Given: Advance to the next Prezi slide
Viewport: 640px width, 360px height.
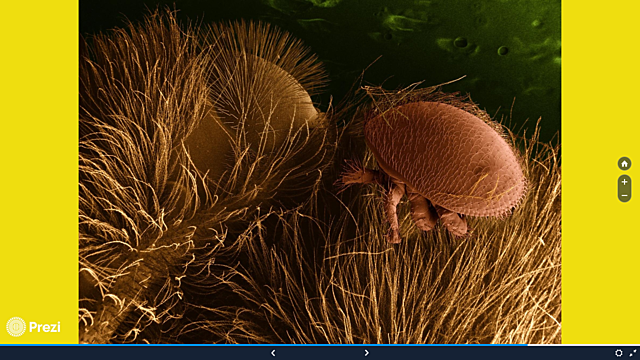Looking at the screenshot, I should coord(367,353).
